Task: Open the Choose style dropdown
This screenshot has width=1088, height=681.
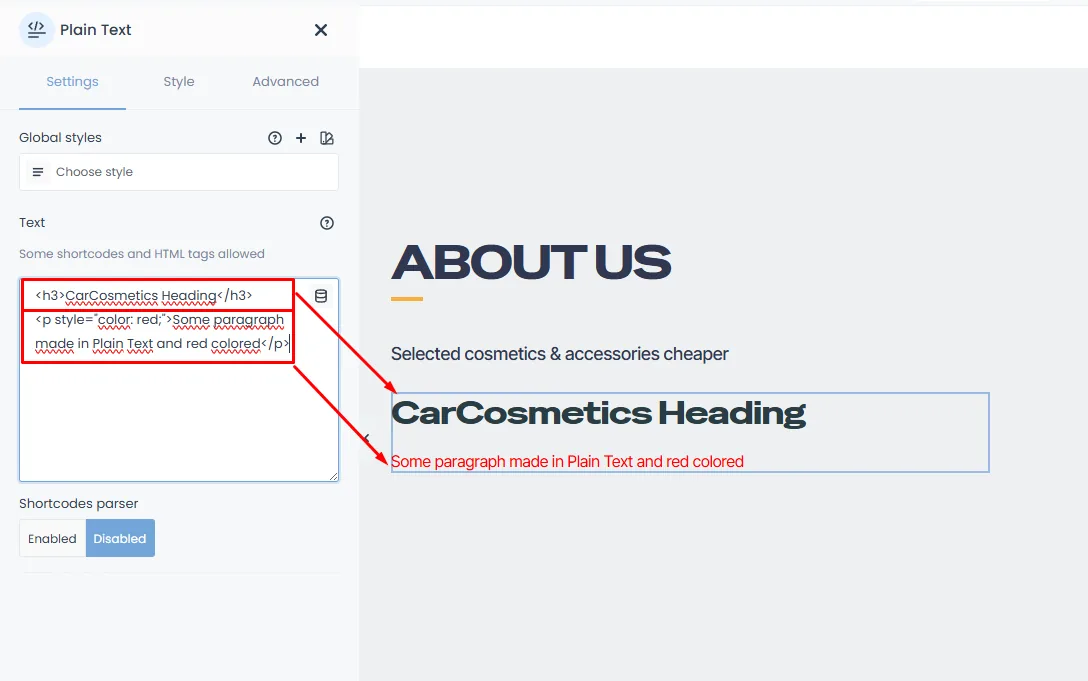Action: [x=179, y=172]
